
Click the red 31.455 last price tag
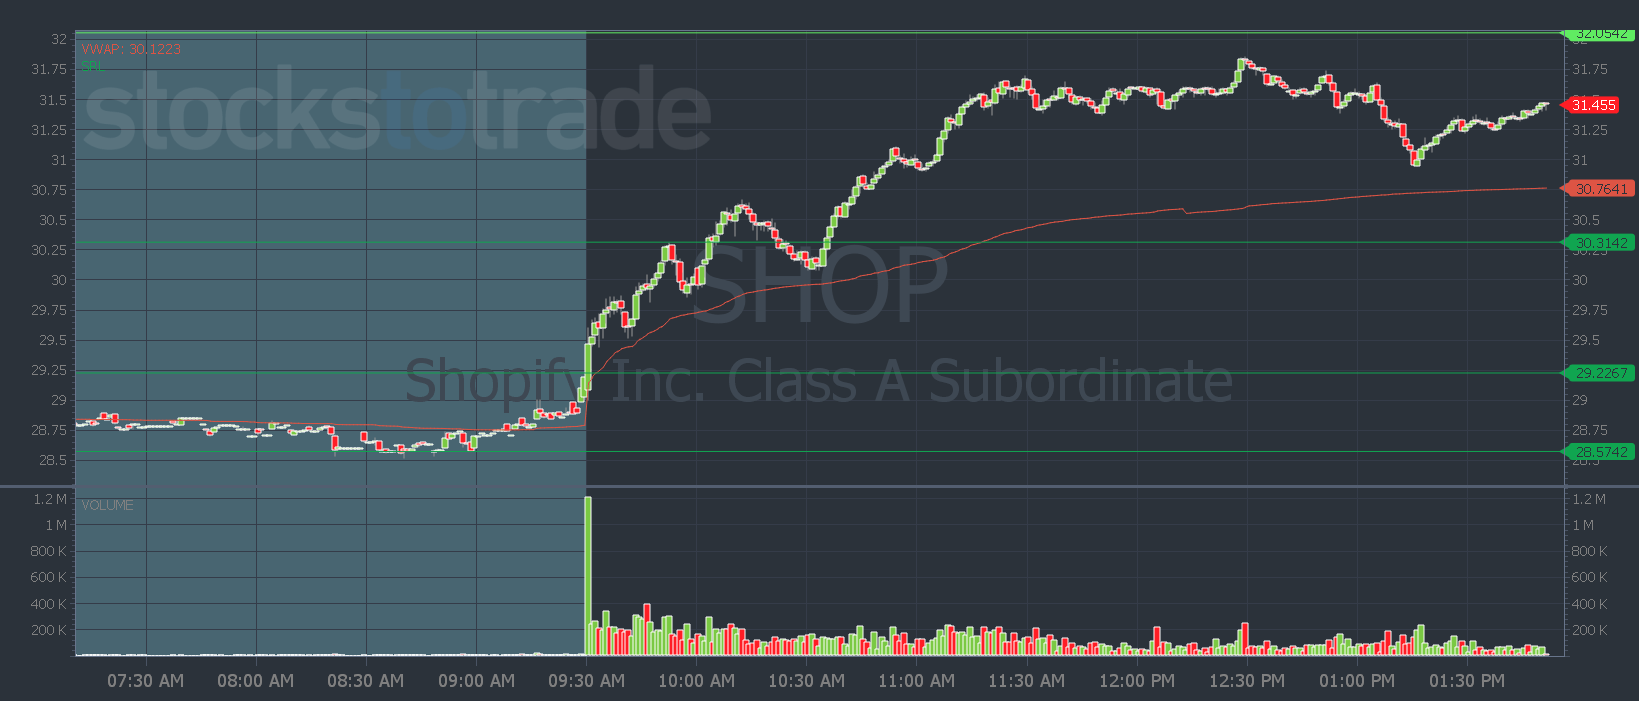(x=1593, y=105)
